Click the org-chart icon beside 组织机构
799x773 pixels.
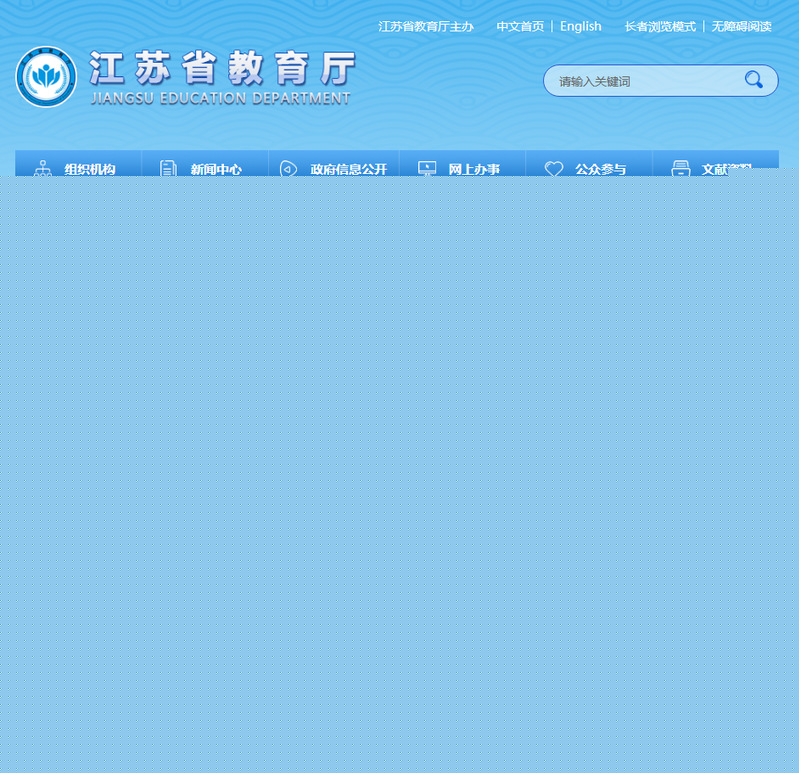coord(42,169)
